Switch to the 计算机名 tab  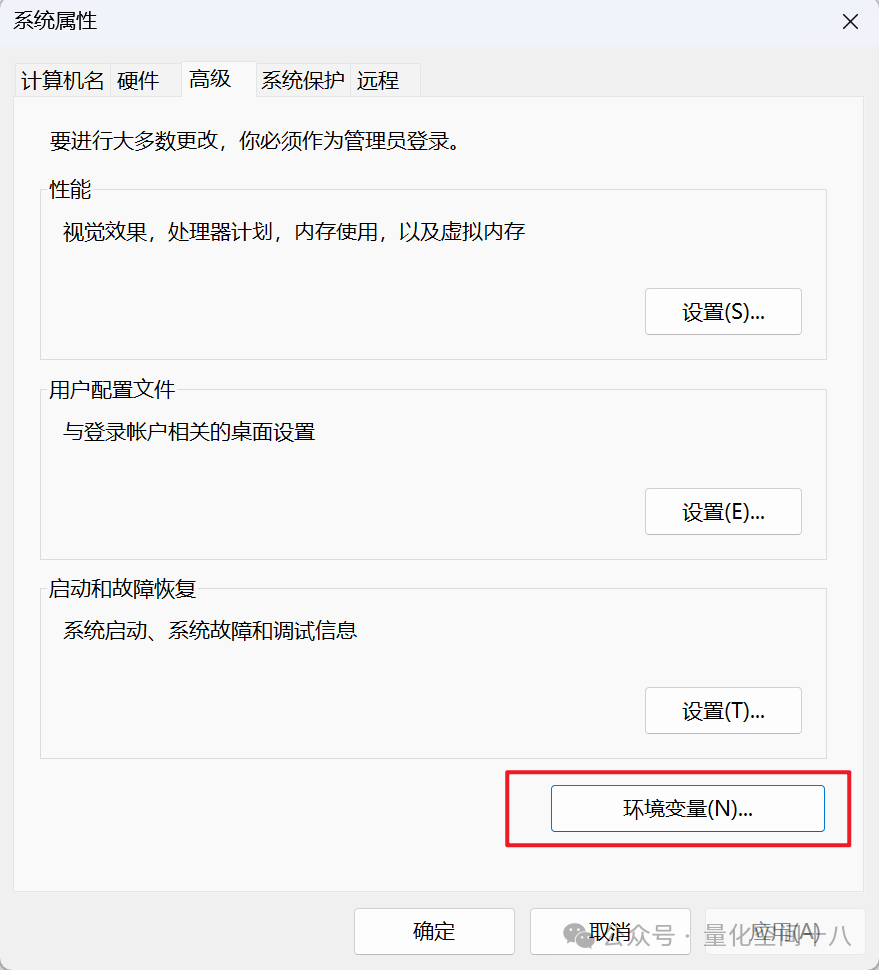point(62,80)
